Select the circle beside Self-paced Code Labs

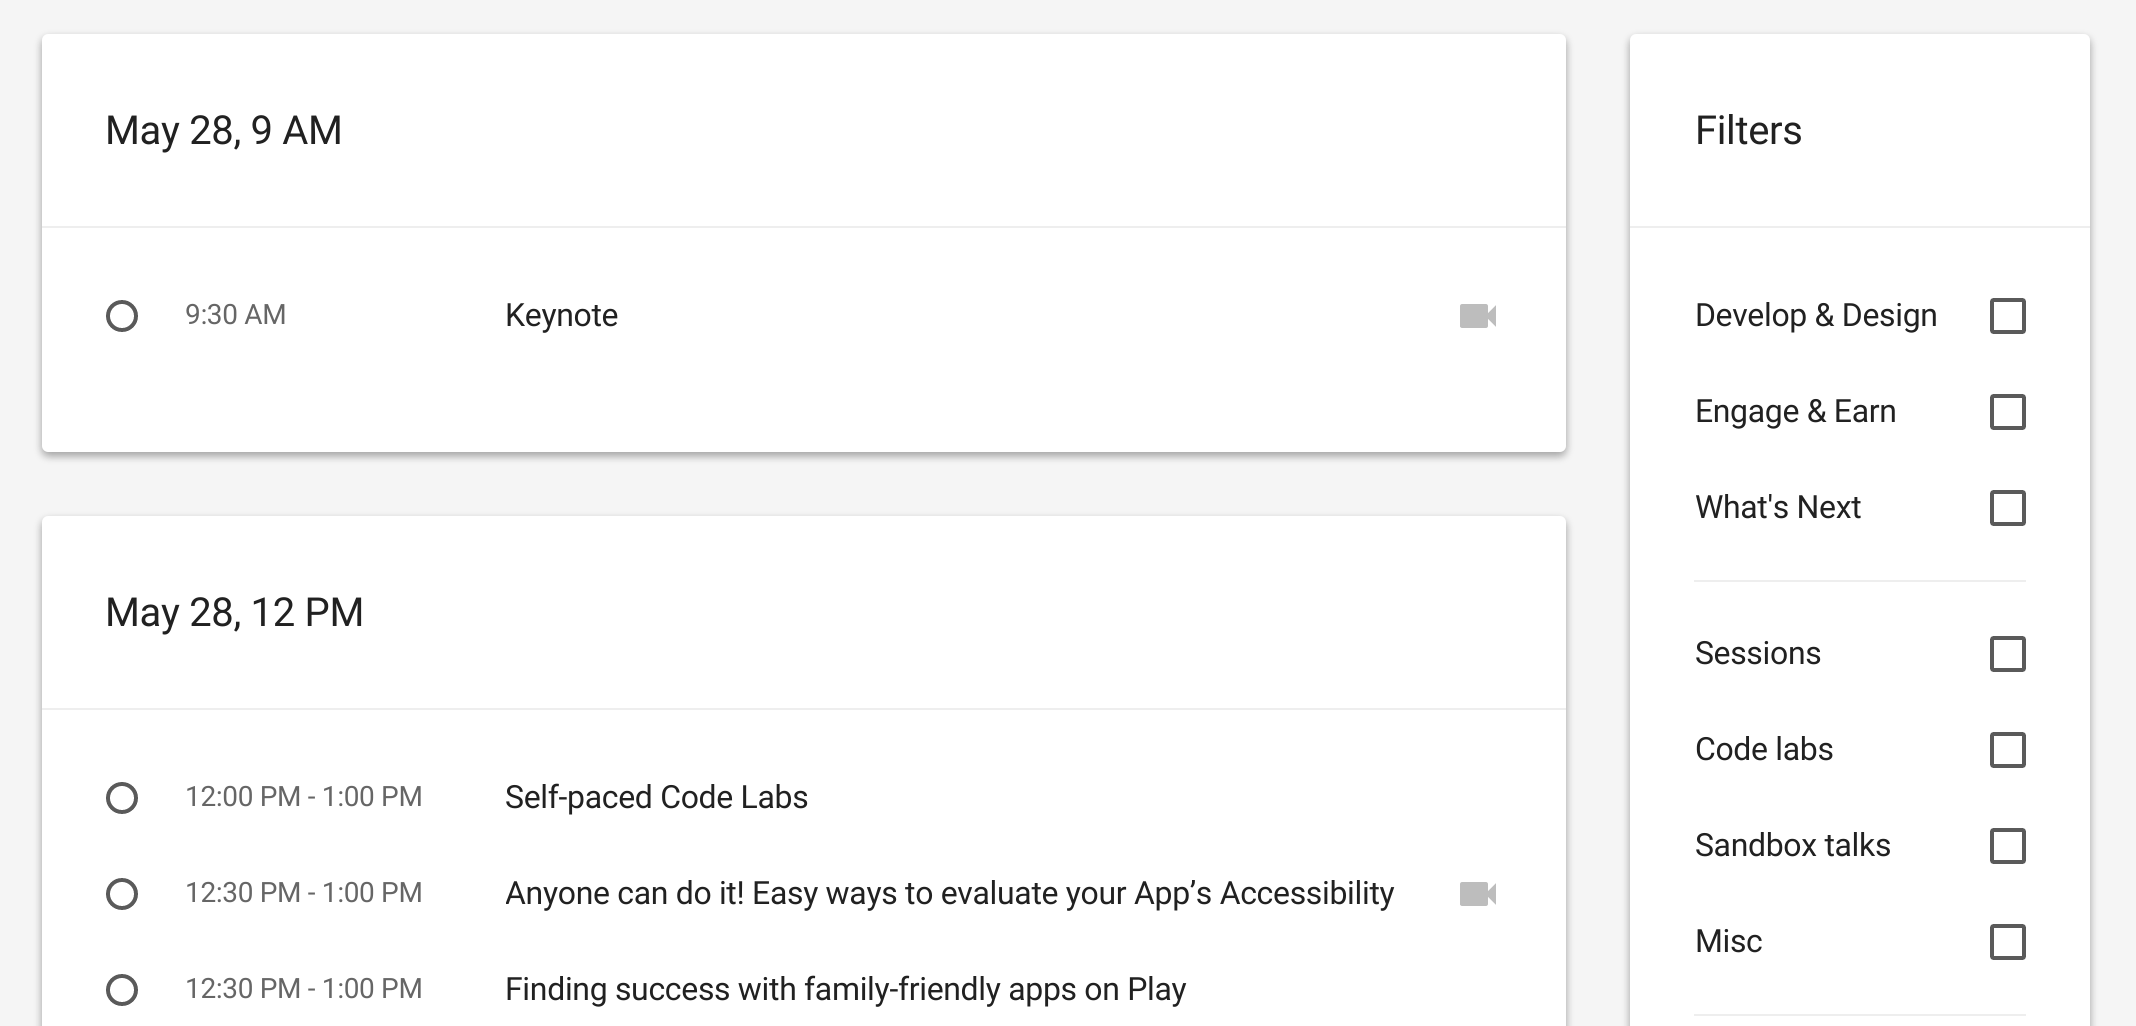[x=122, y=798]
